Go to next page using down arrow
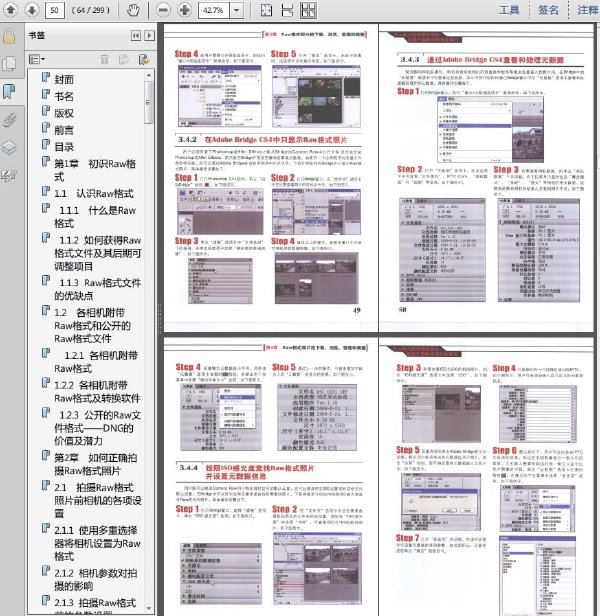Image resolution: width=600 pixels, height=616 pixels. (x=32, y=10)
